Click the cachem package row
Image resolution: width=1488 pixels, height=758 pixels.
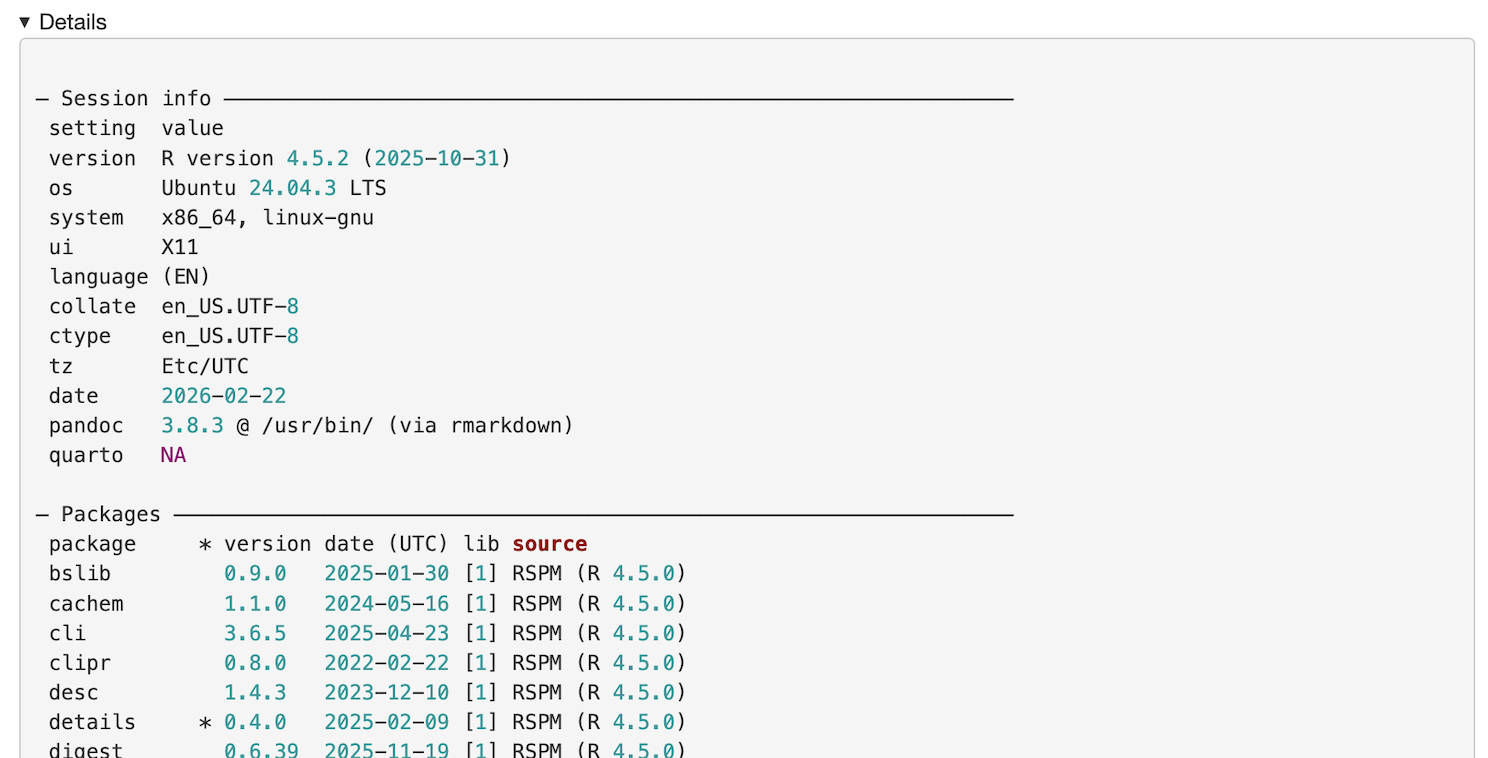click(86, 603)
